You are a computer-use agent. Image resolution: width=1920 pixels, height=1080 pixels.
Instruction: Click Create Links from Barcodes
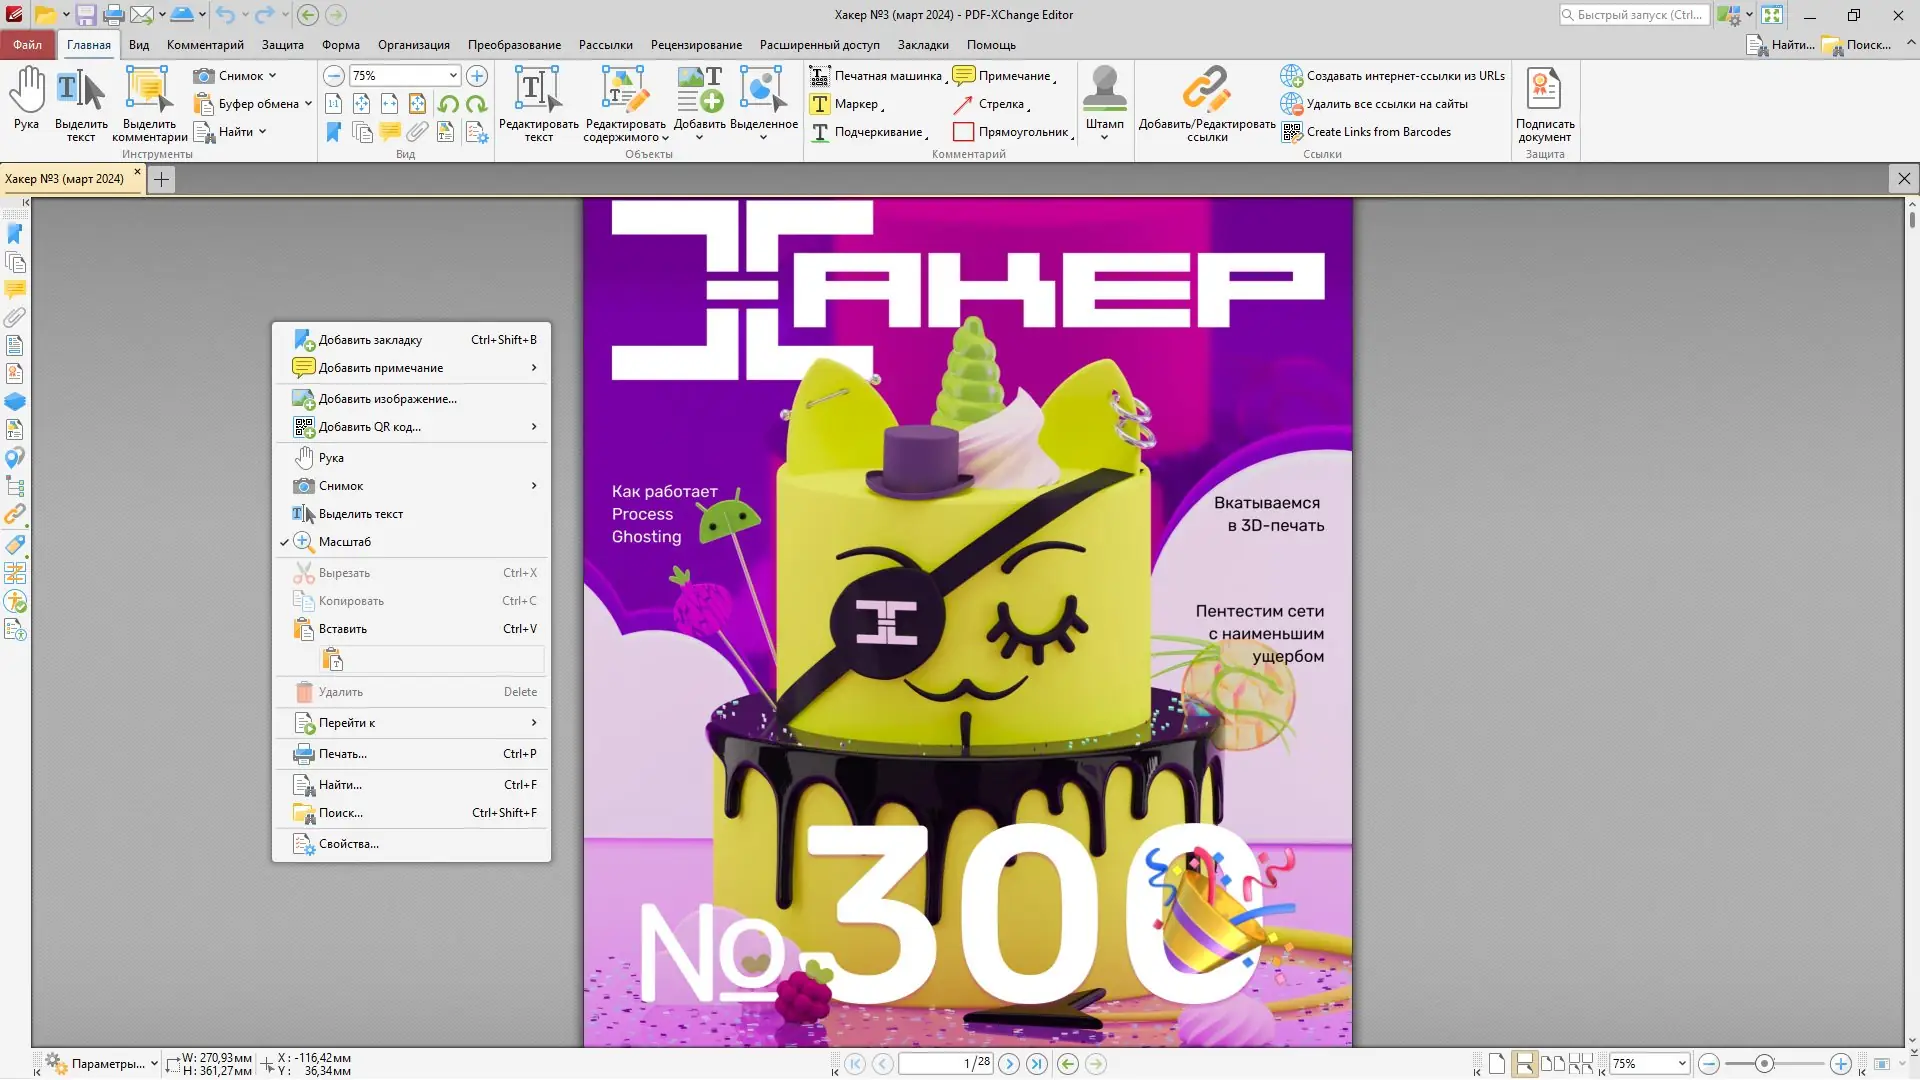[1377, 132]
